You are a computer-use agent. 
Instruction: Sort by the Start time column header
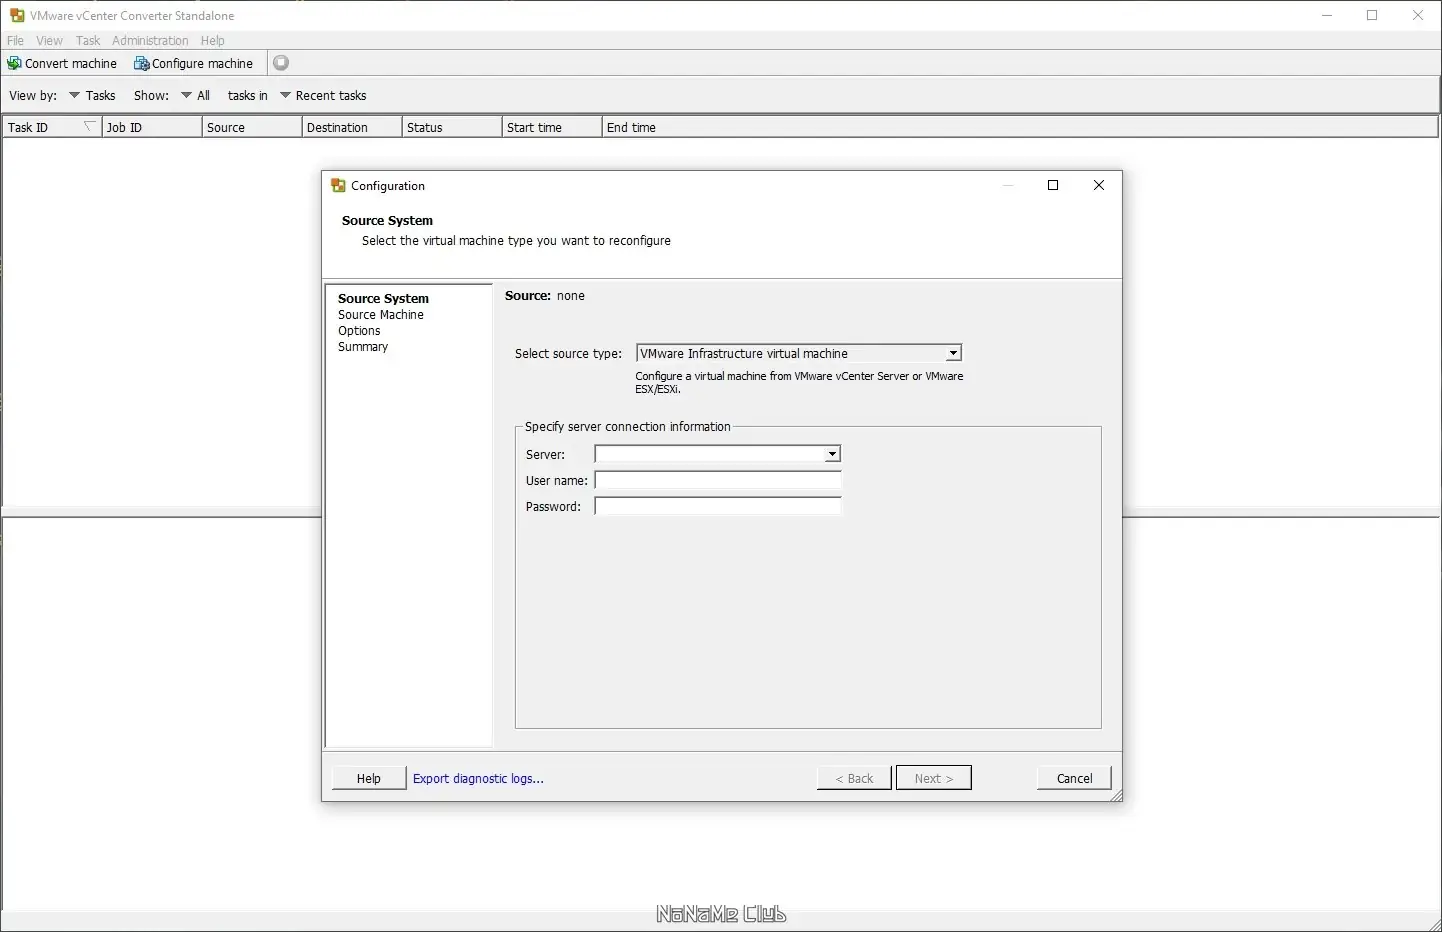click(x=552, y=127)
